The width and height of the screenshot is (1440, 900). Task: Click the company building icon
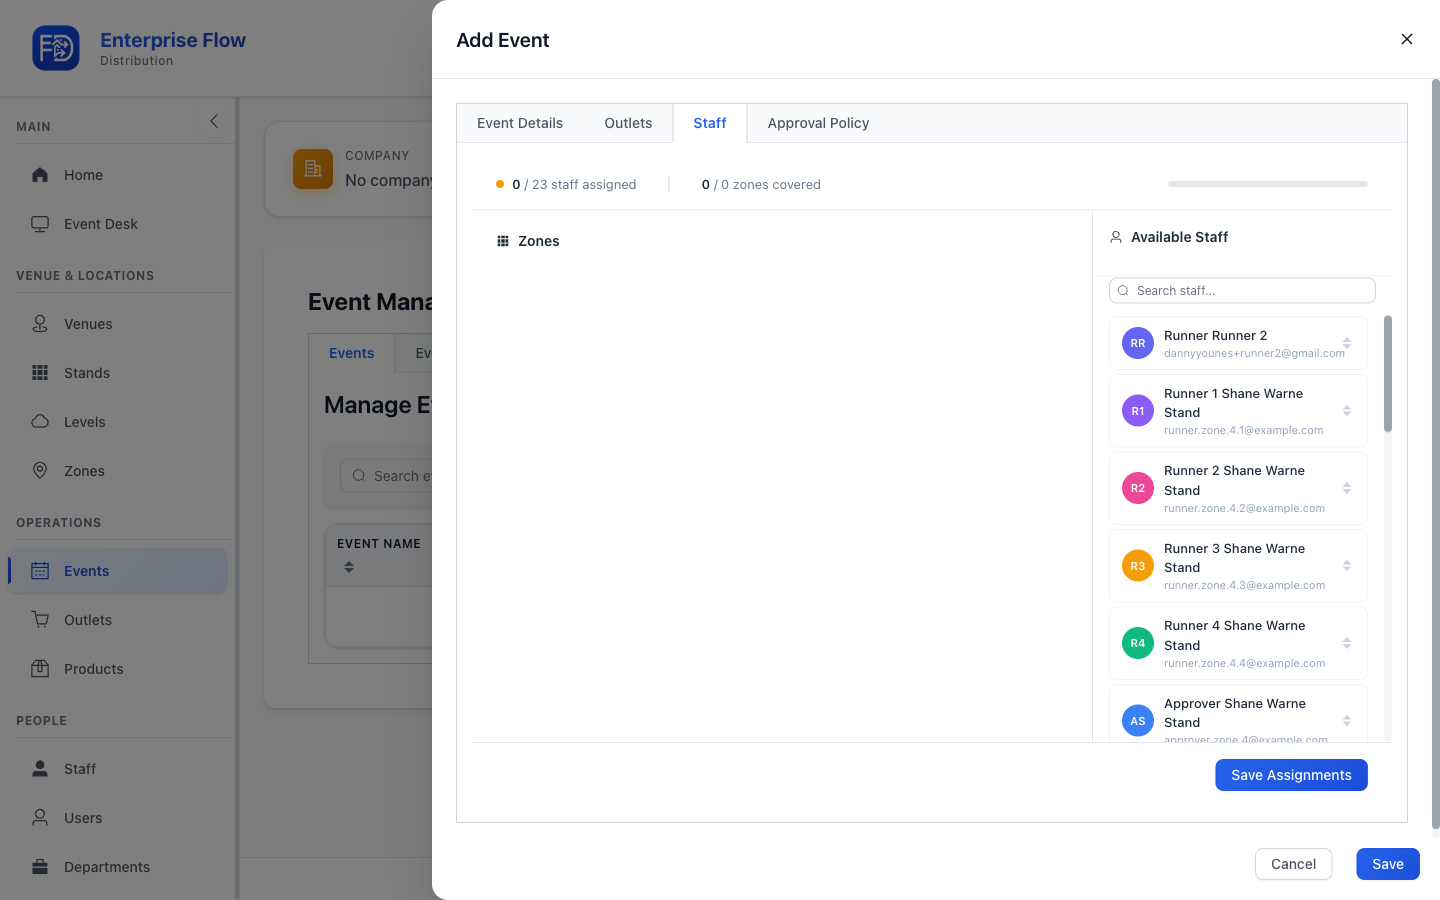pos(313,169)
